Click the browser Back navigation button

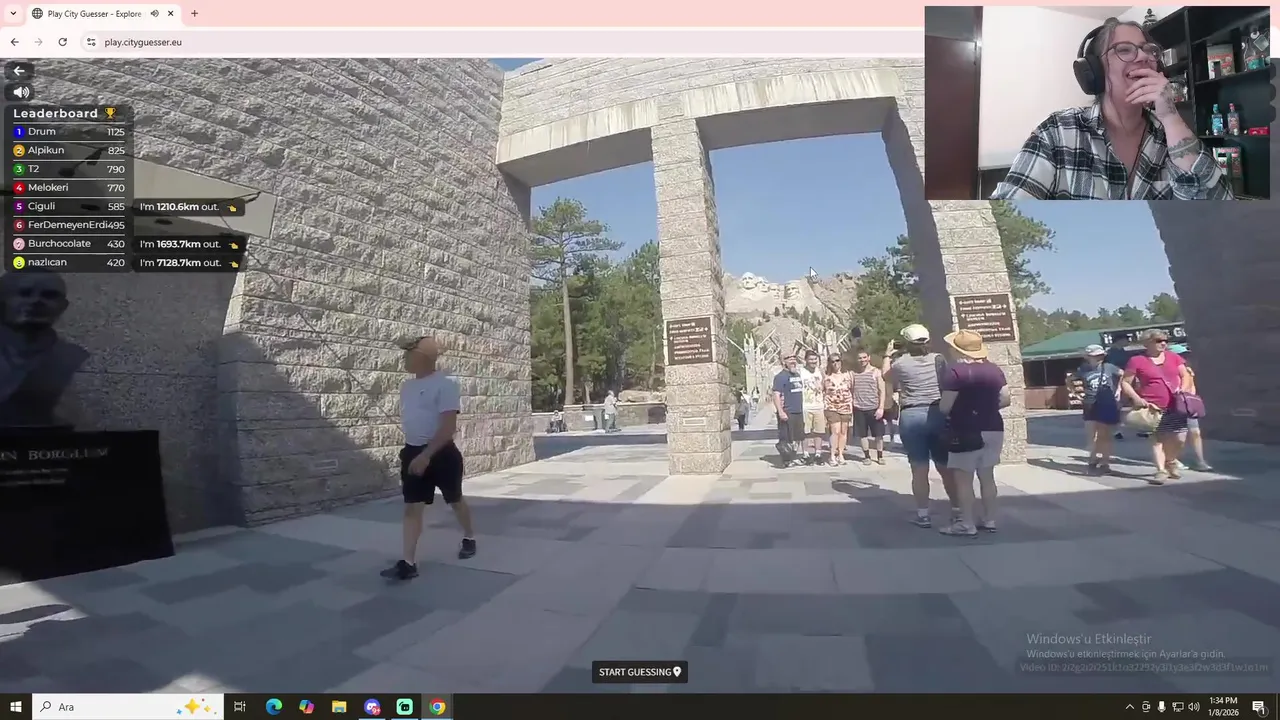14,42
